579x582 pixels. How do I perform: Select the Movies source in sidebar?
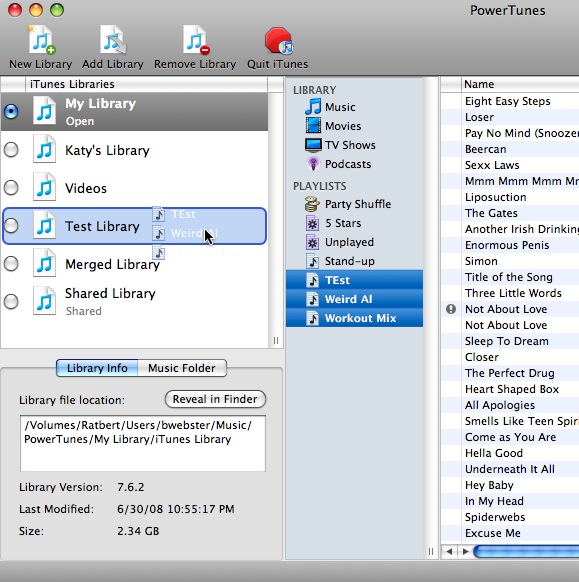tap(333, 126)
